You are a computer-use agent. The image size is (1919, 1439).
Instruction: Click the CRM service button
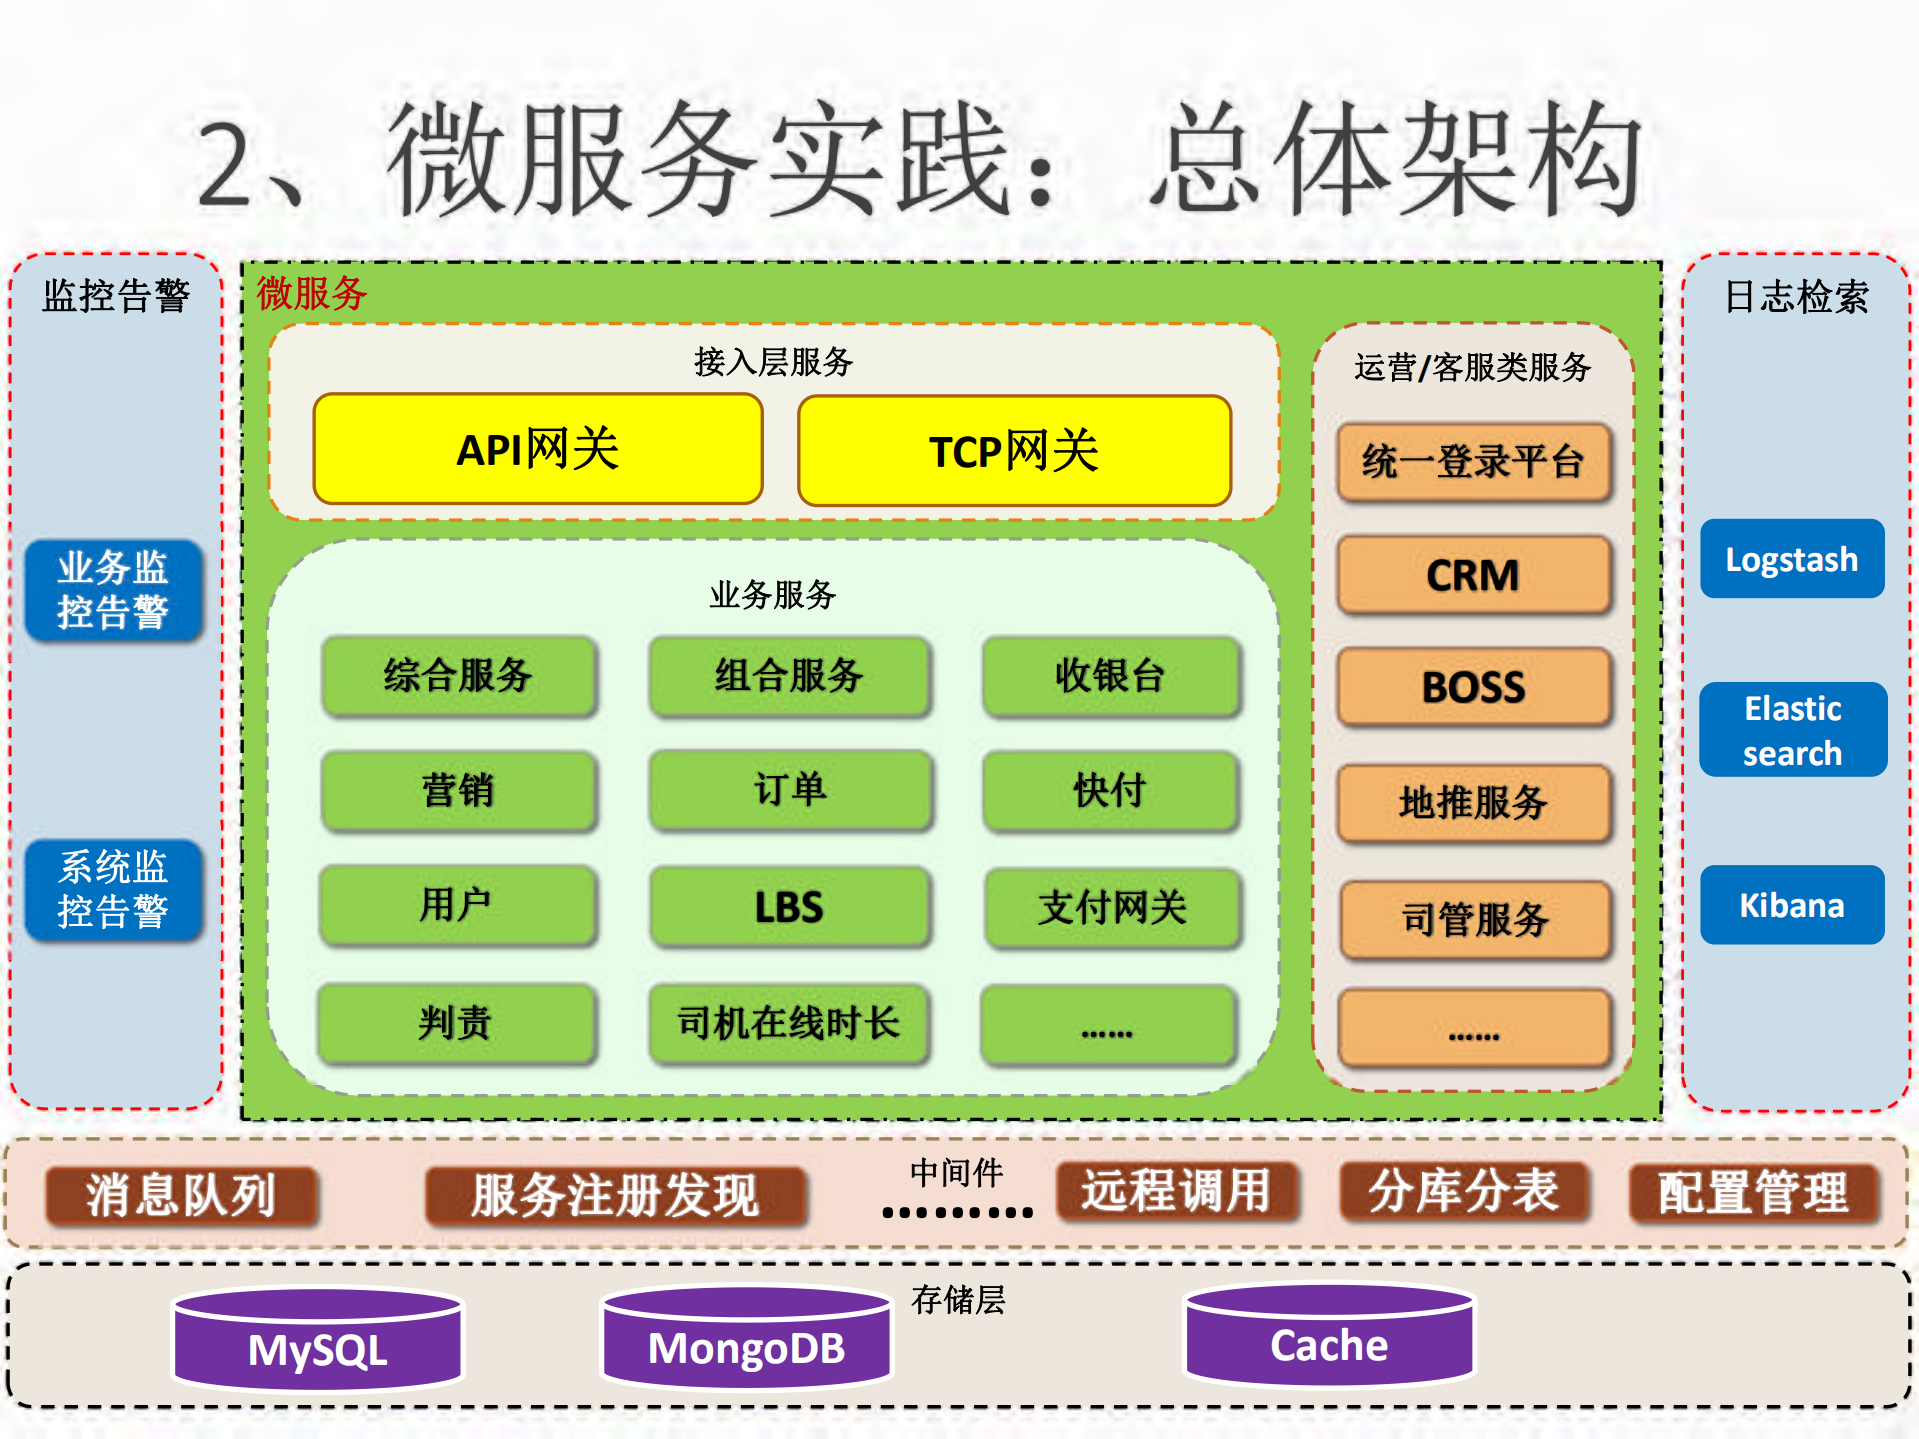[x=1474, y=577]
